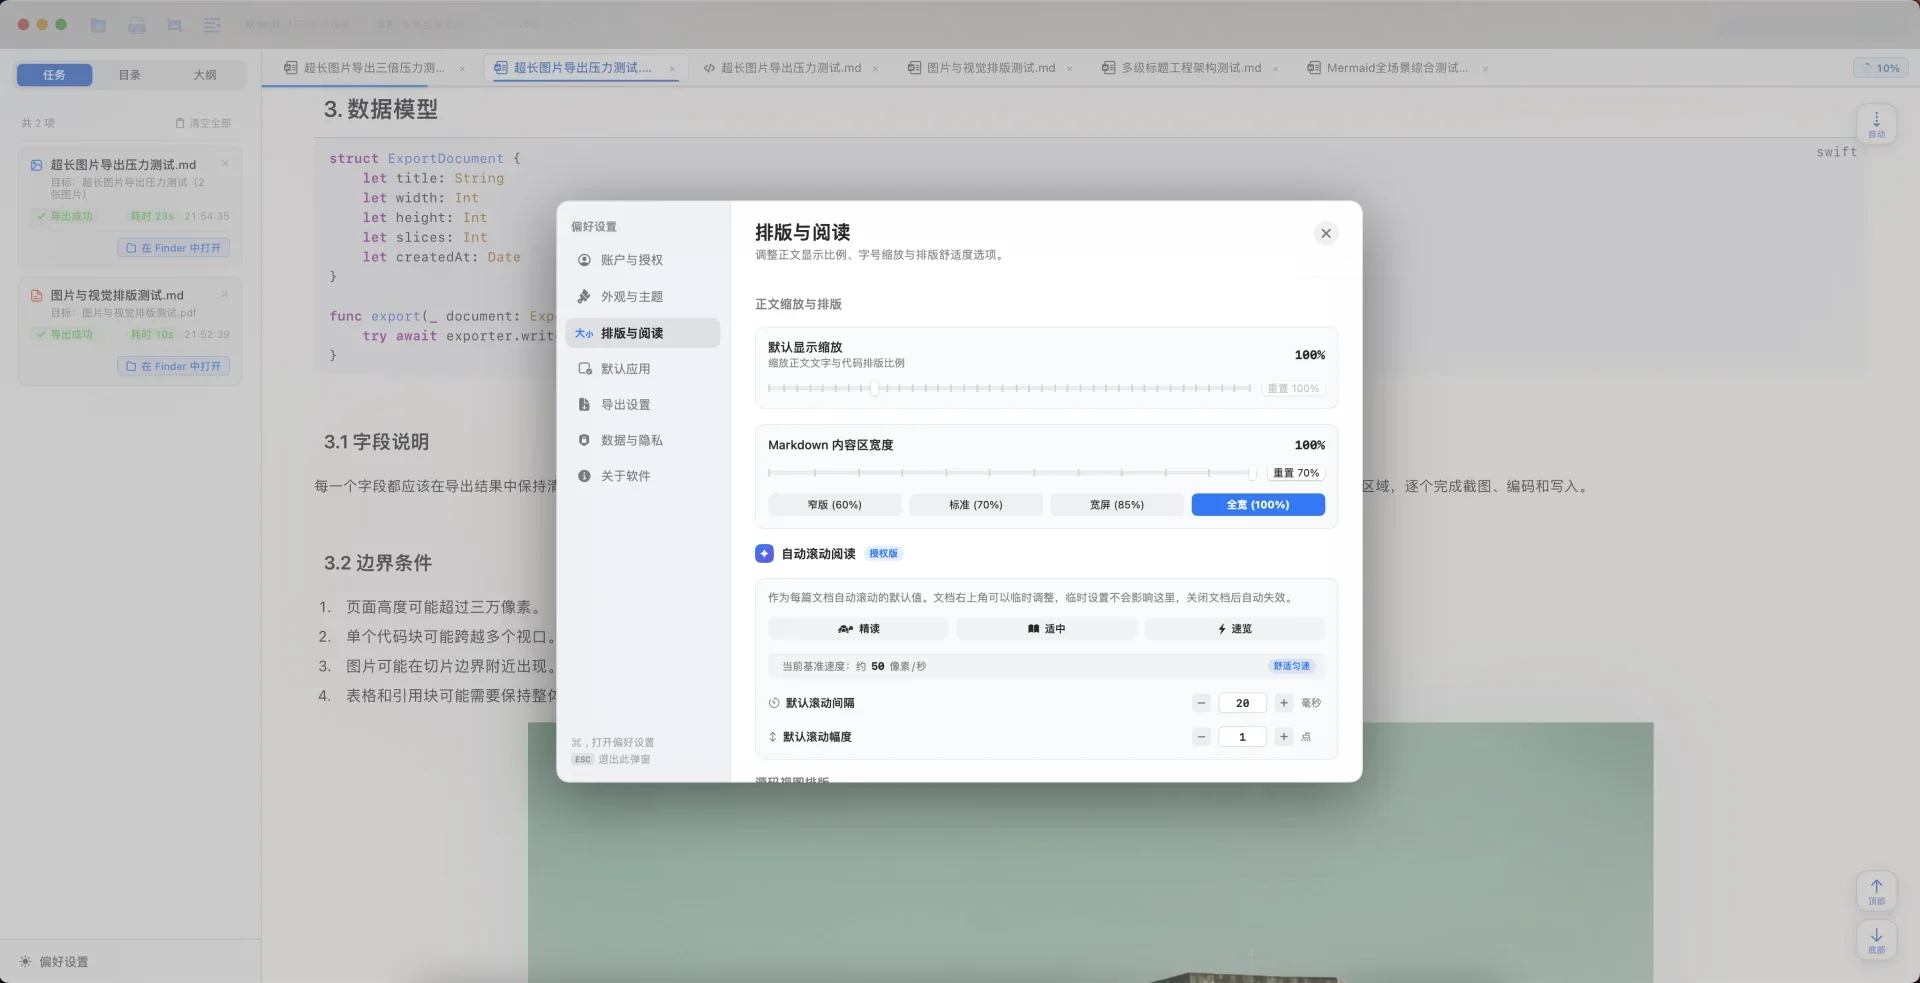Screen dimensions: 1920x983
Task: Click the 授权版 badge
Action: (x=883, y=554)
